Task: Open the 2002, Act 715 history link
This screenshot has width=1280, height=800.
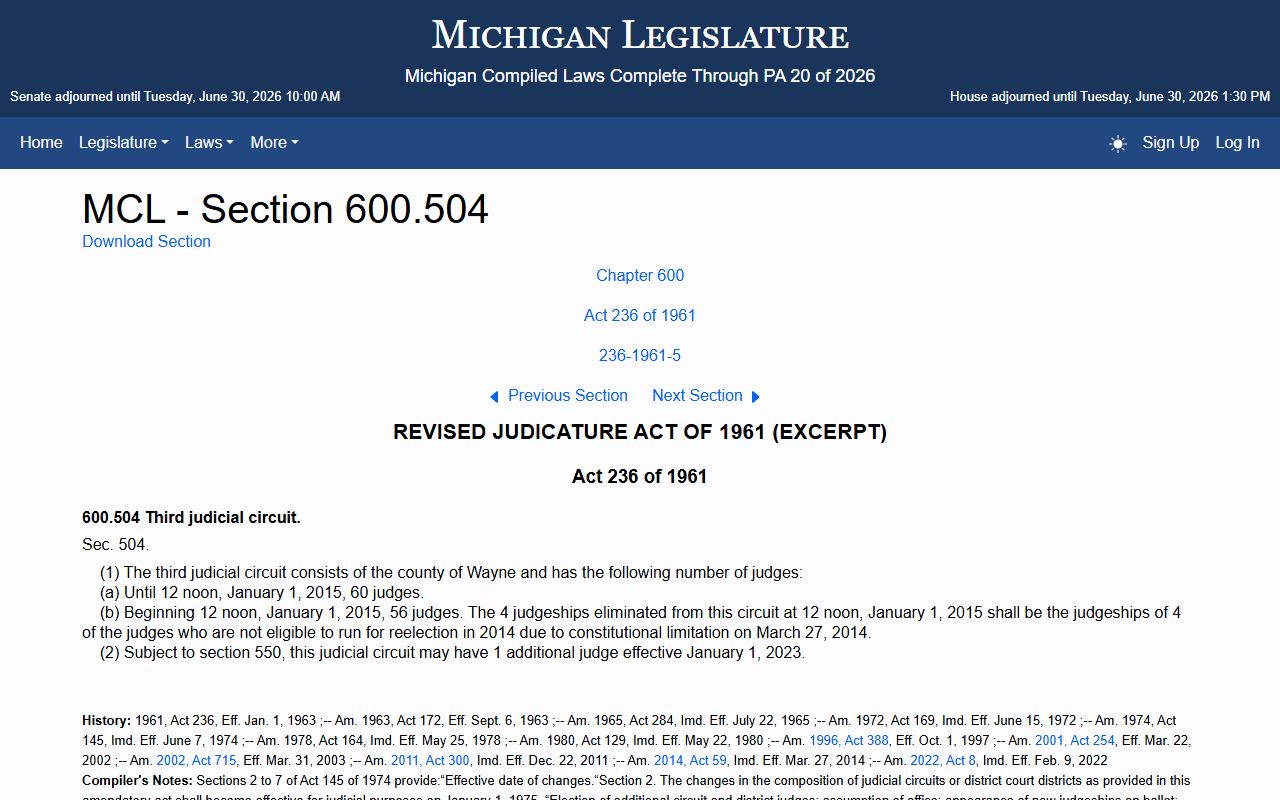Action: (196, 760)
